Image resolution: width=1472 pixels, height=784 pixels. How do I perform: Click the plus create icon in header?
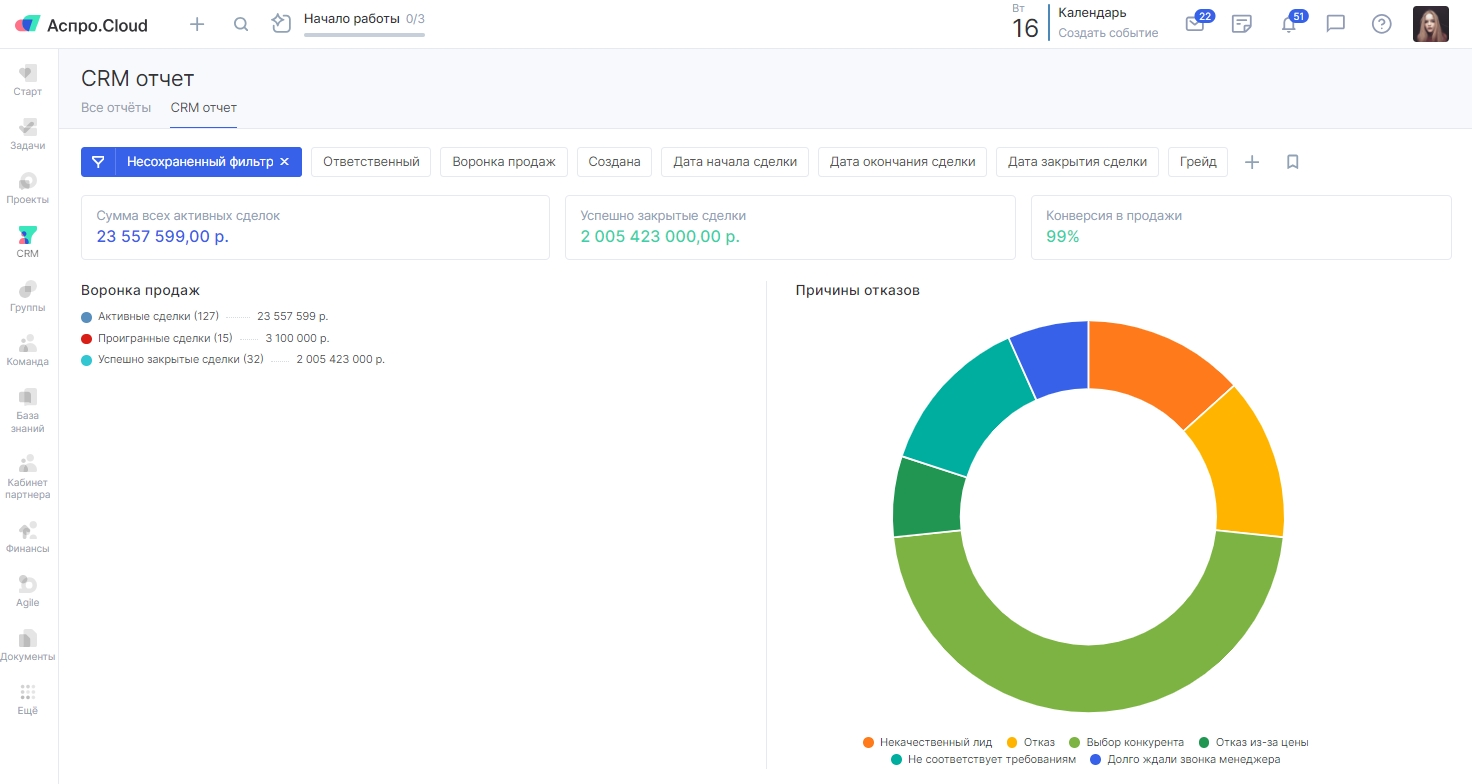(x=197, y=24)
